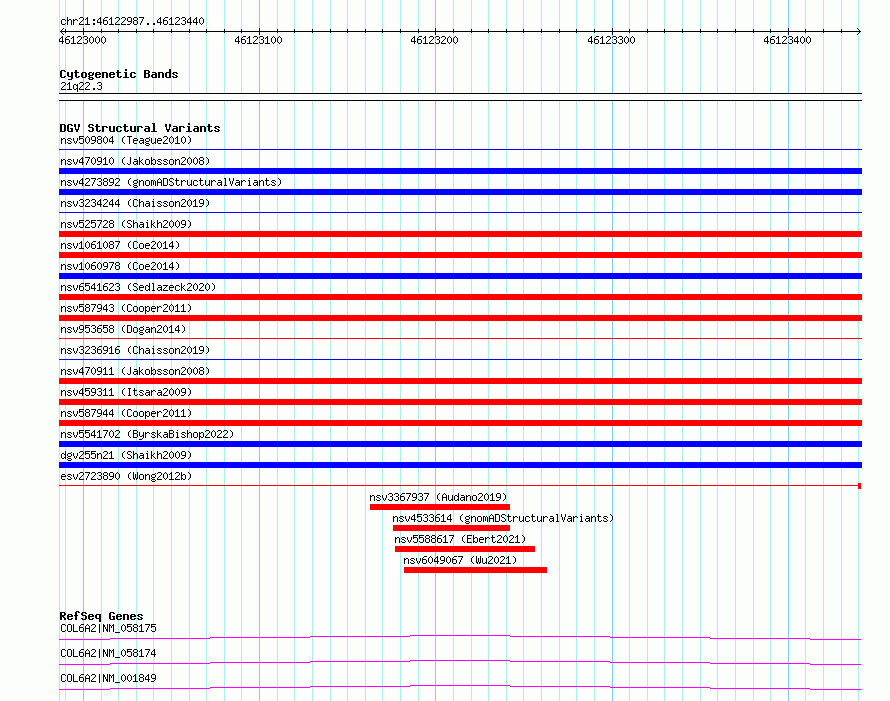
Task: Click the blue bar under nsv470910
Action: tap(460, 171)
